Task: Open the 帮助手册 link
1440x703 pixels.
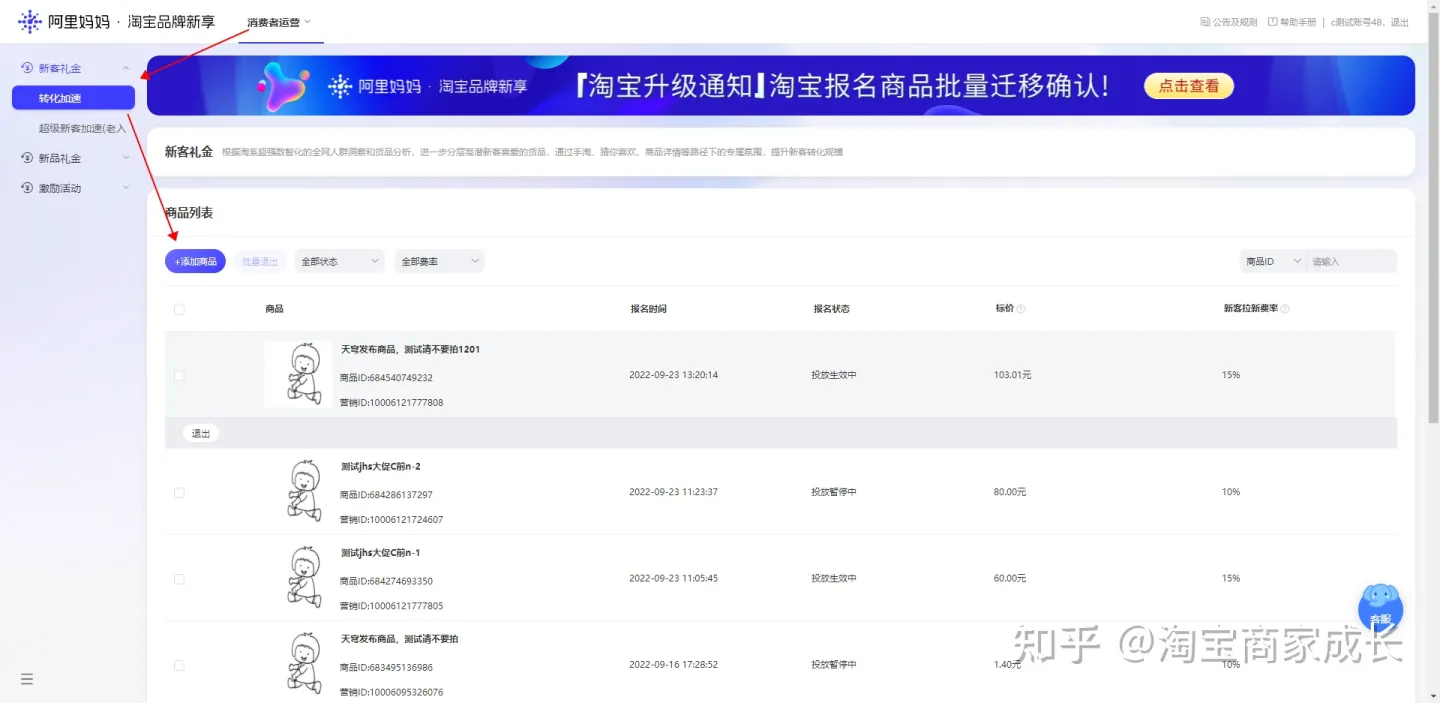Action: click(x=1298, y=22)
